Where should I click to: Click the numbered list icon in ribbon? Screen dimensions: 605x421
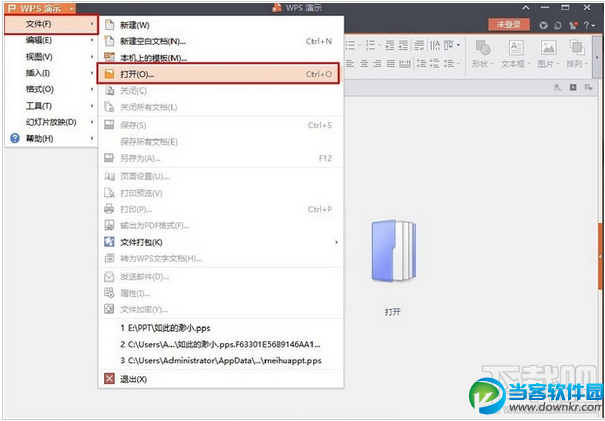pyautogui.click(x=370, y=45)
